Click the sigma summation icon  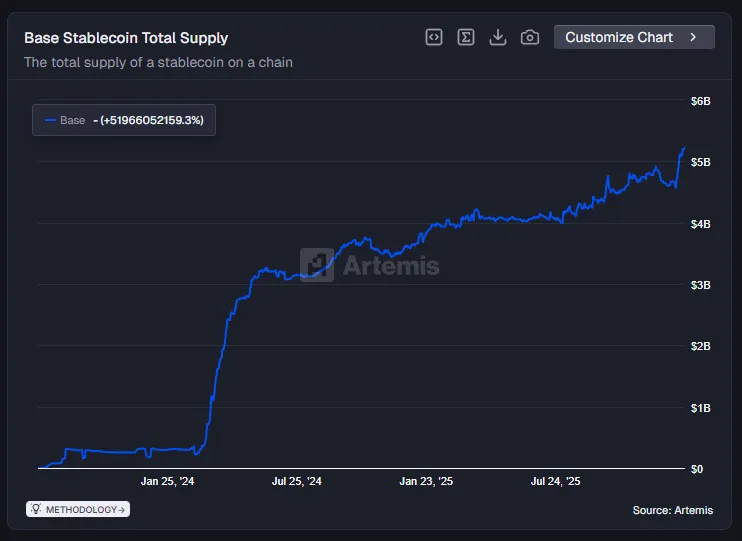point(466,37)
